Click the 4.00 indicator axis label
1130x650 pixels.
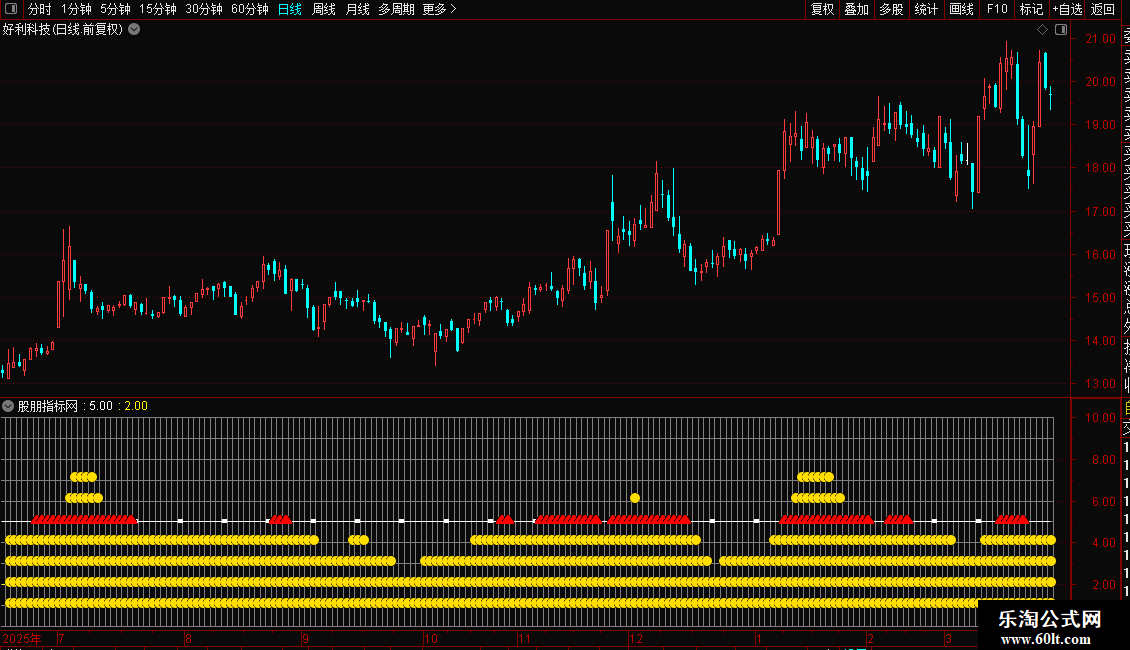click(x=1103, y=543)
